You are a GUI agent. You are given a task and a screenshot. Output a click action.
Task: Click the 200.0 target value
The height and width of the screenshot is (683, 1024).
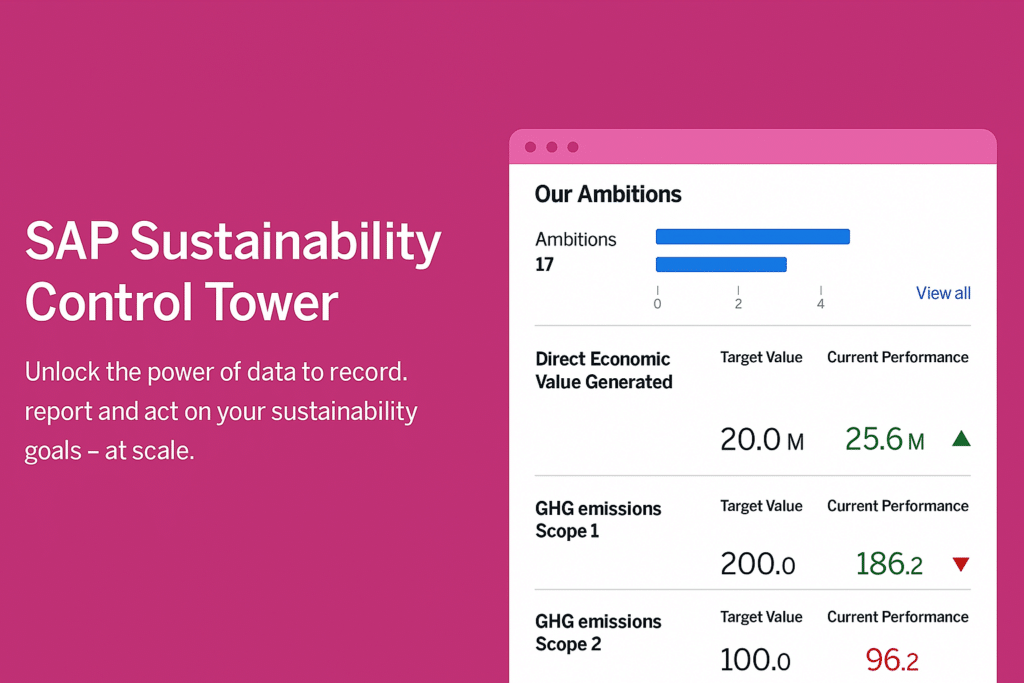pos(758,564)
